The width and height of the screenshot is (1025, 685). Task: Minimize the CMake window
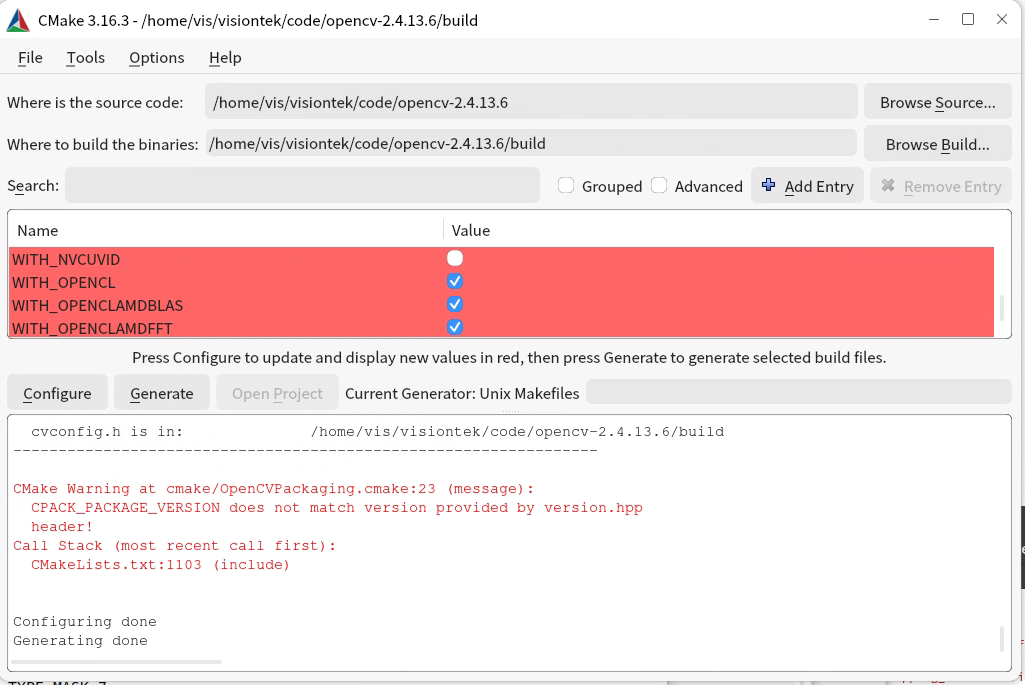click(933, 20)
